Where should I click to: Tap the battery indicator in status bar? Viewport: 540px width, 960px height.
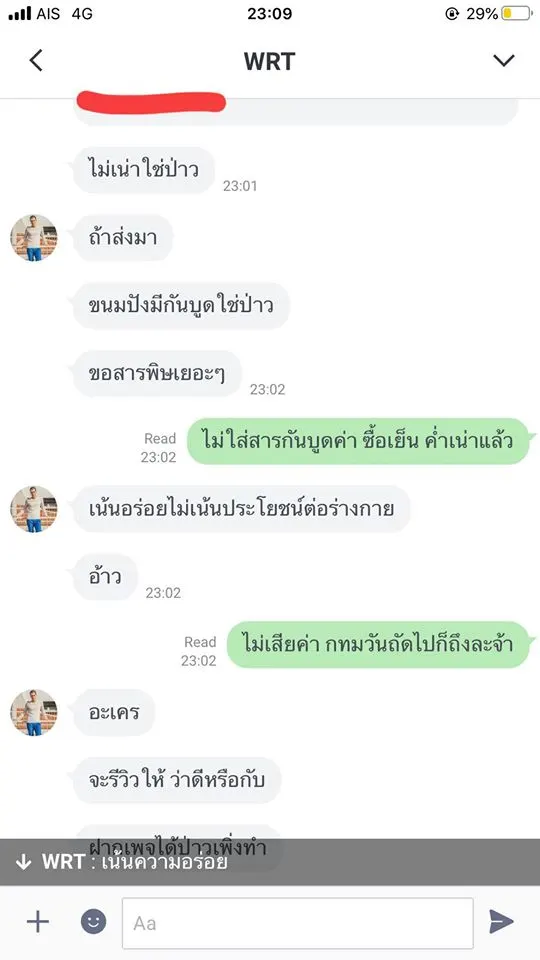tap(516, 13)
